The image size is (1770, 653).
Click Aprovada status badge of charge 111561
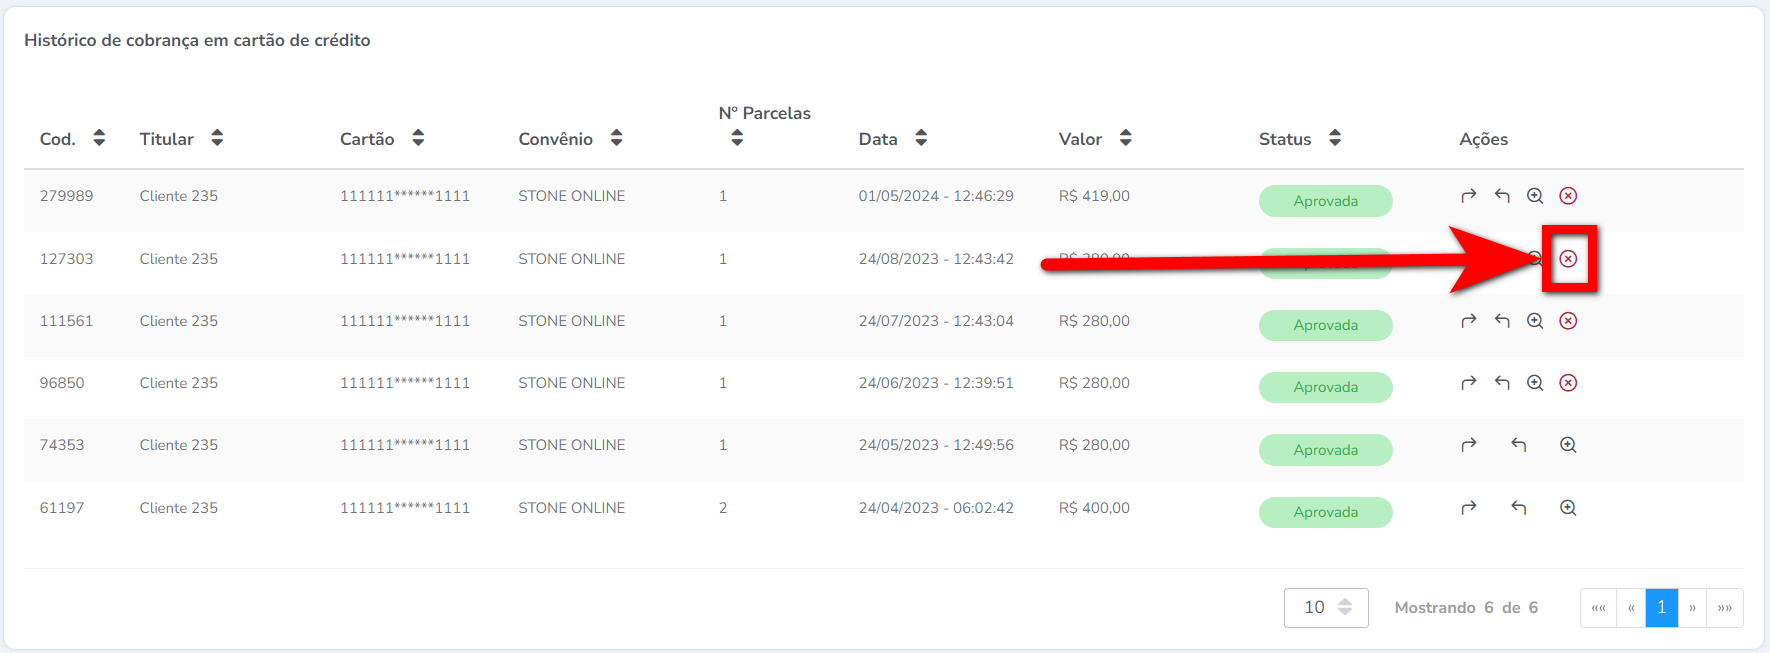(1325, 325)
